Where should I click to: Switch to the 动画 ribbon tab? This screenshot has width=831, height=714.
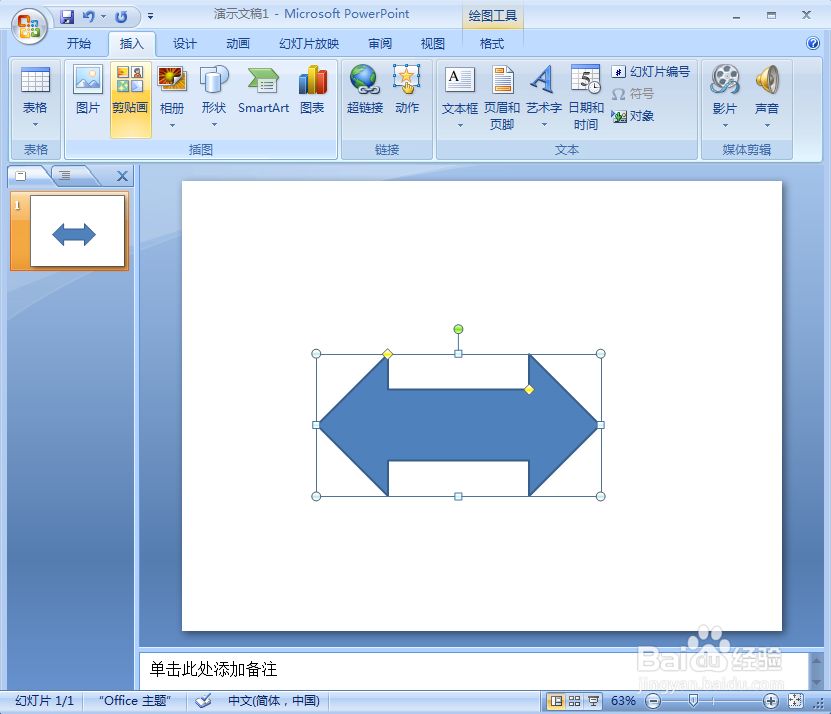[237, 43]
